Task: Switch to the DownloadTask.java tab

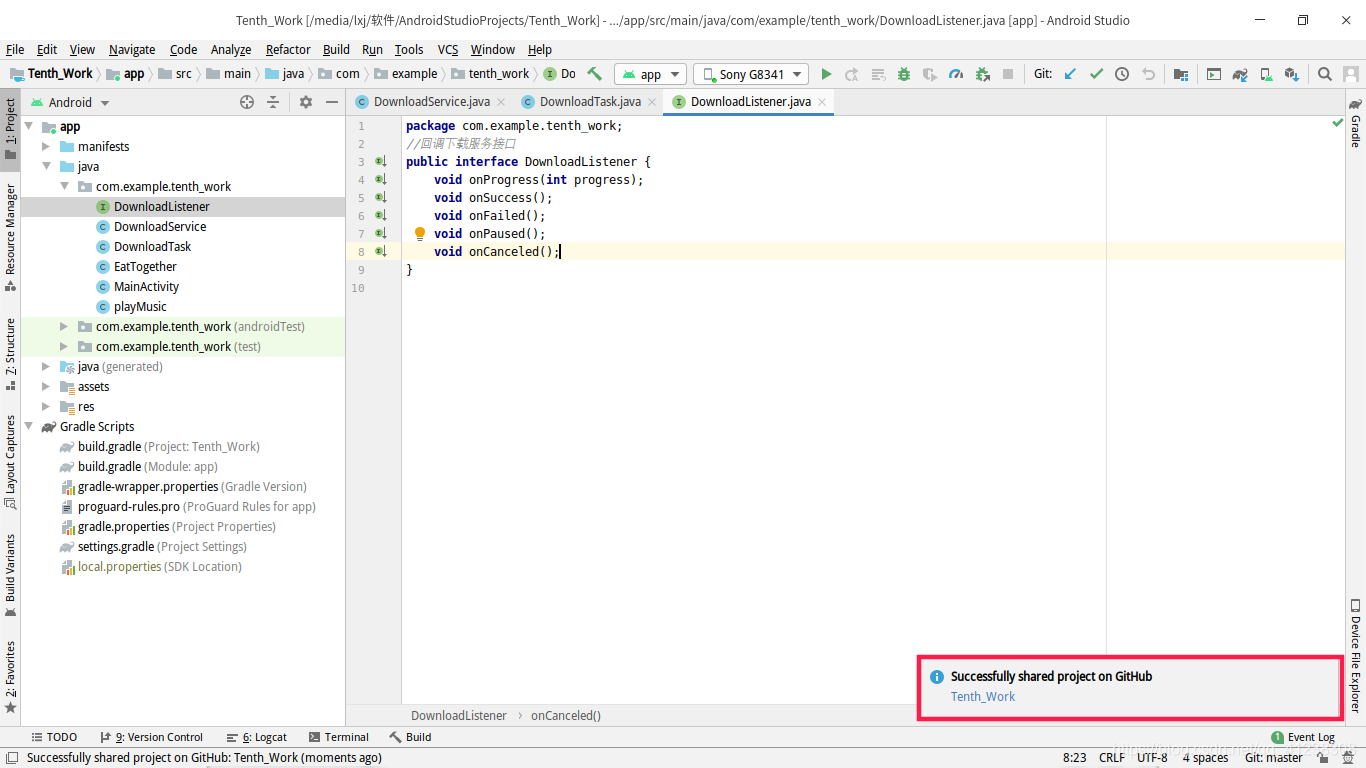Action: [590, 102]
